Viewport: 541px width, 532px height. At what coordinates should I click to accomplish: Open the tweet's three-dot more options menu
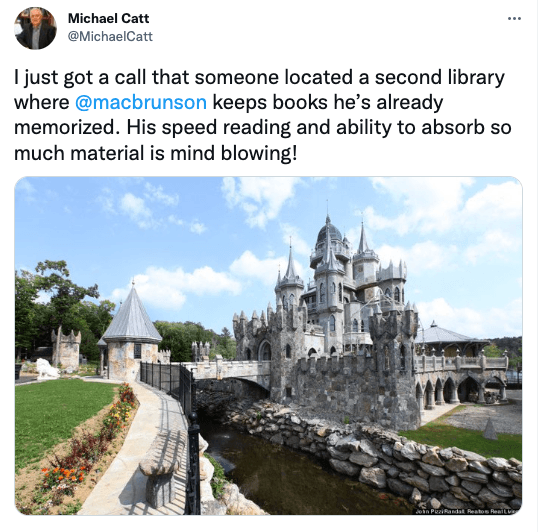pos(514,19)
